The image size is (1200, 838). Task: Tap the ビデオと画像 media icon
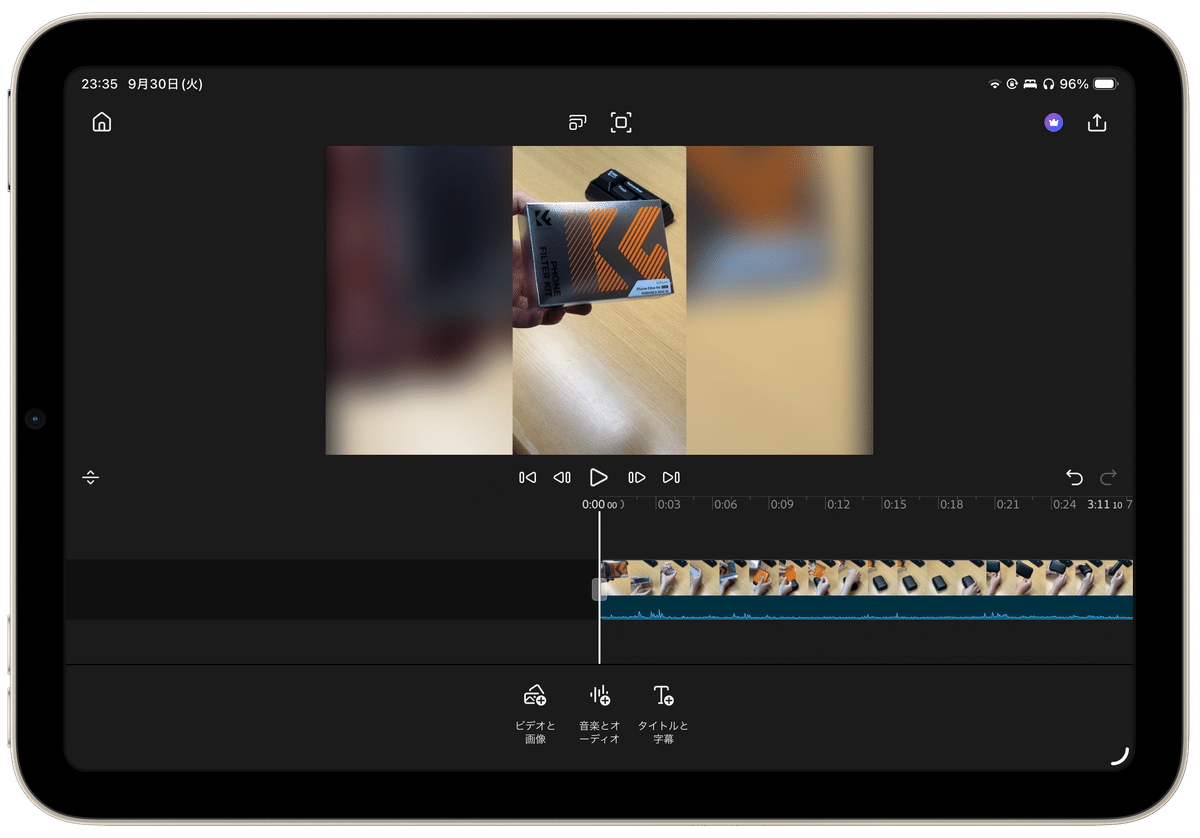pos(535,693)
